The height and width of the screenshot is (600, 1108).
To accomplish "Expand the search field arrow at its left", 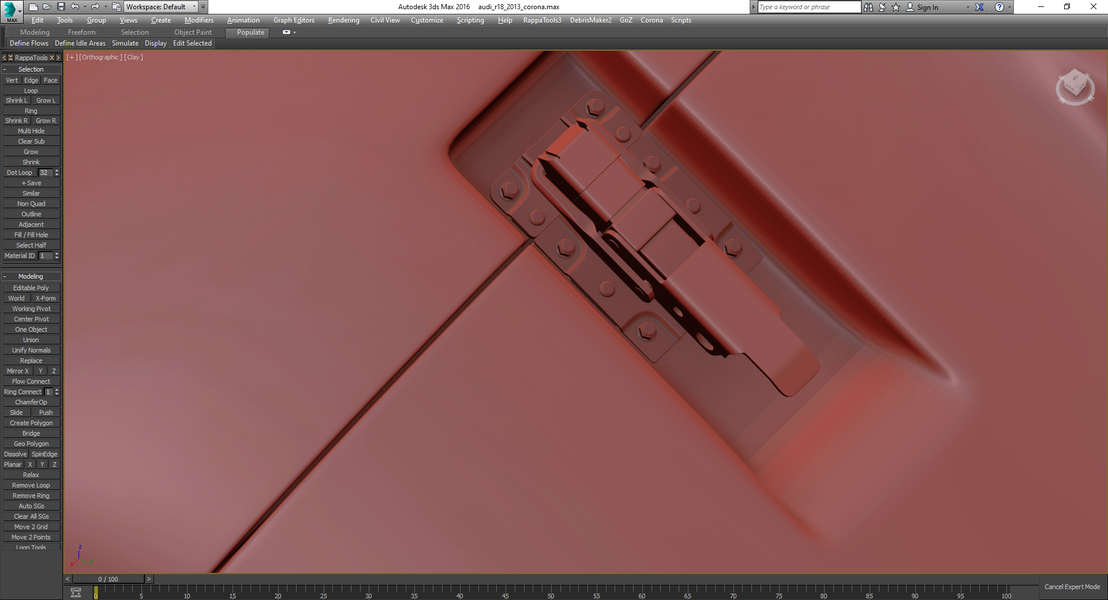I will click(x=753, y=7).
